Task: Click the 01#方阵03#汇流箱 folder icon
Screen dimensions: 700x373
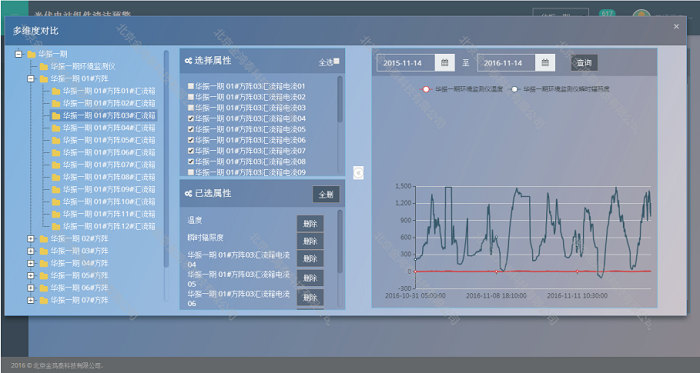Action: tap(56, 116)
